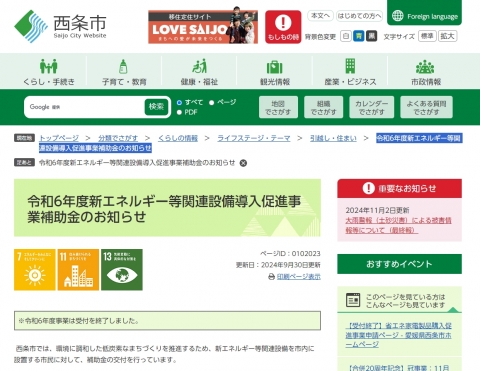Viewport: 480px width, 371px height.
Task: Open the はじめての方へ link
Action: [359, 16]
